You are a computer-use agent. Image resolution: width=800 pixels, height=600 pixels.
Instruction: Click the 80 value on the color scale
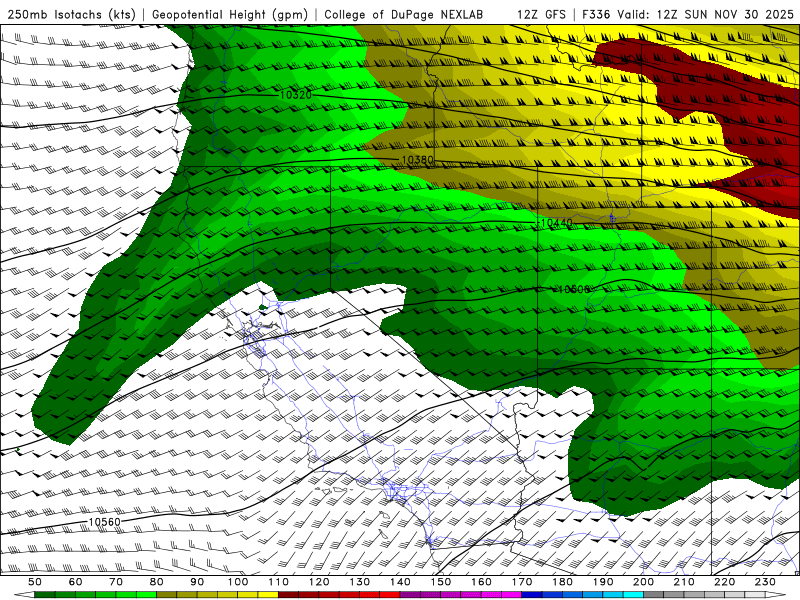[x=157, y=582]
